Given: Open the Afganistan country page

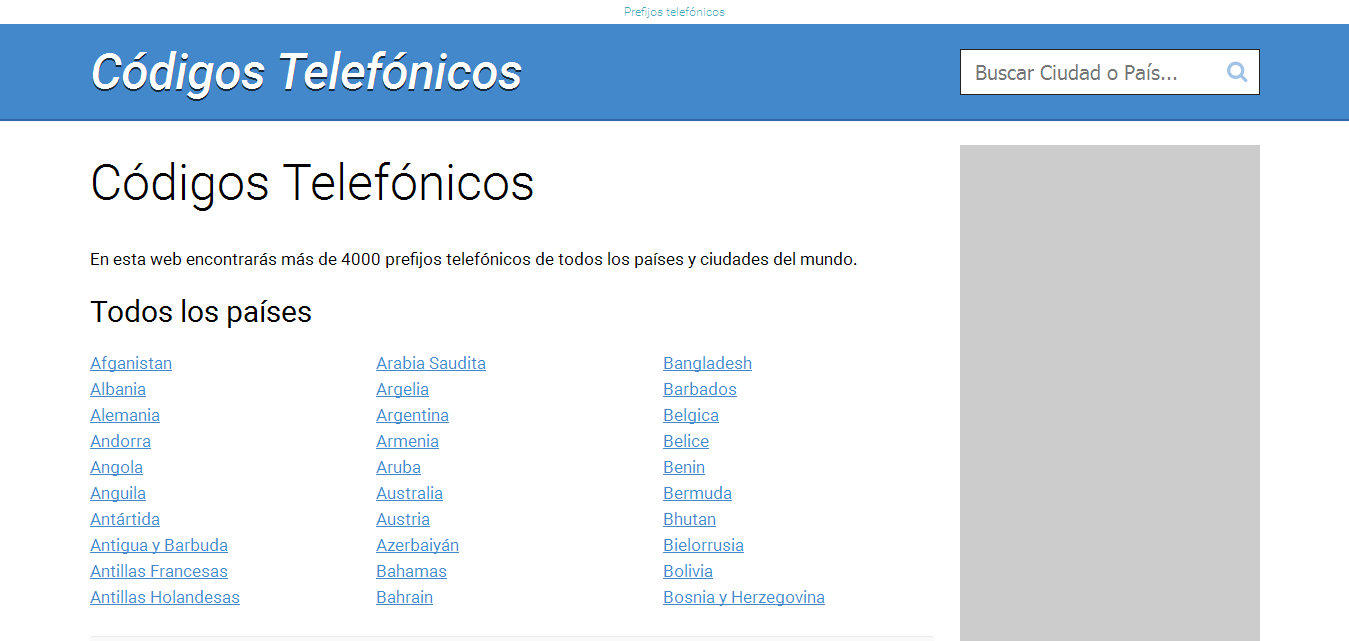Looking at the screenshot, I should pyautogui.click(x=131, y=363).
